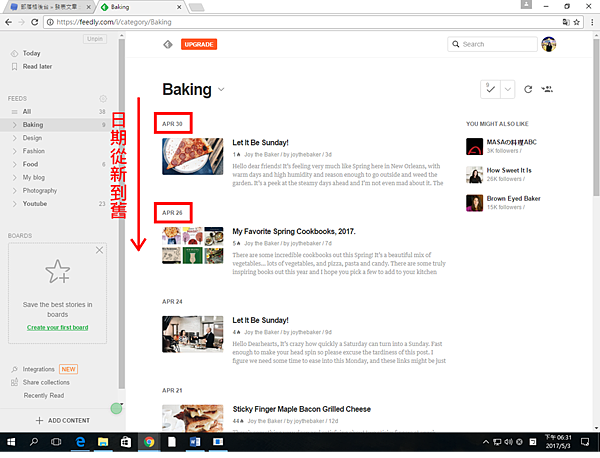600x458 pixels.
Task: Click the Unpin sidebar button
Action: pyautogui.click(x=95, y=39)
